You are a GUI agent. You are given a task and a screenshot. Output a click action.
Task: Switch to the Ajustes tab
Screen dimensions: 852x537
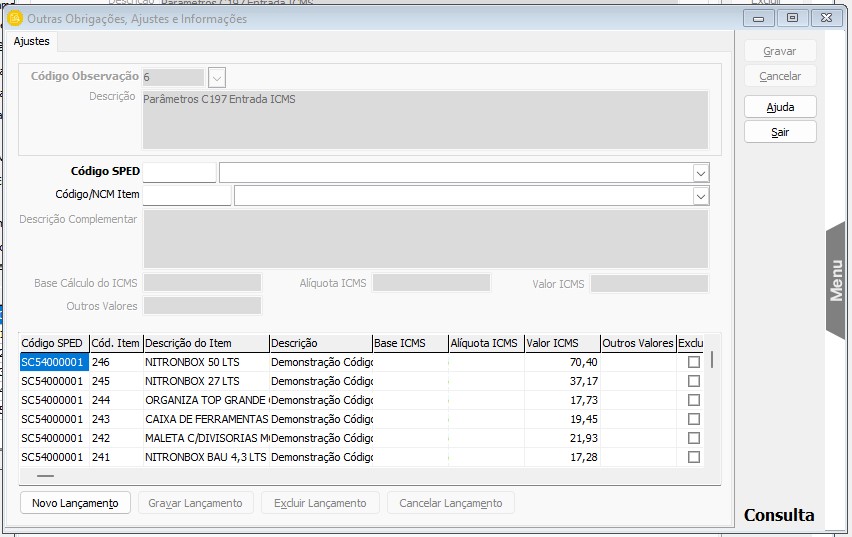click(32, 41)
